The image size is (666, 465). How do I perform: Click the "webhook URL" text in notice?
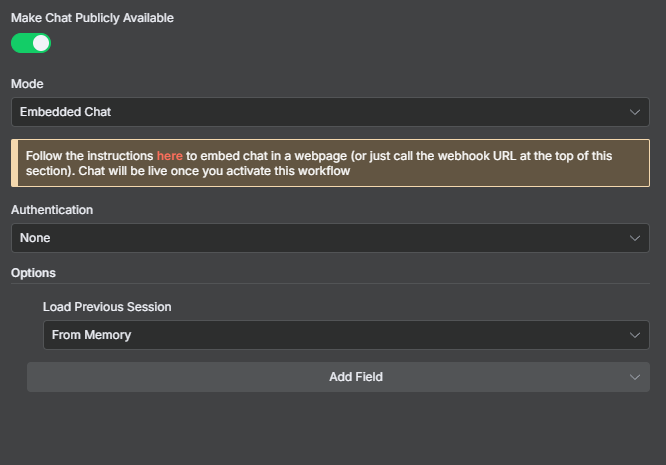coord(472,156)
